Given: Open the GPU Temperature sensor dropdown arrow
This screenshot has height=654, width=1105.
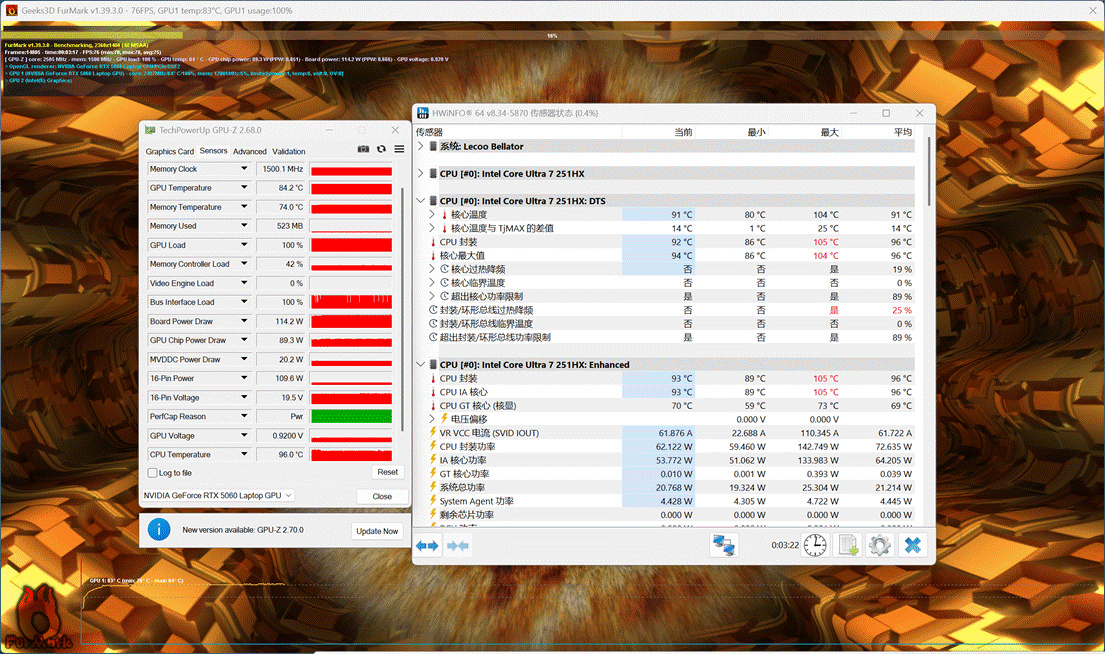Looking at the screenshot, I should coord(244,187).
